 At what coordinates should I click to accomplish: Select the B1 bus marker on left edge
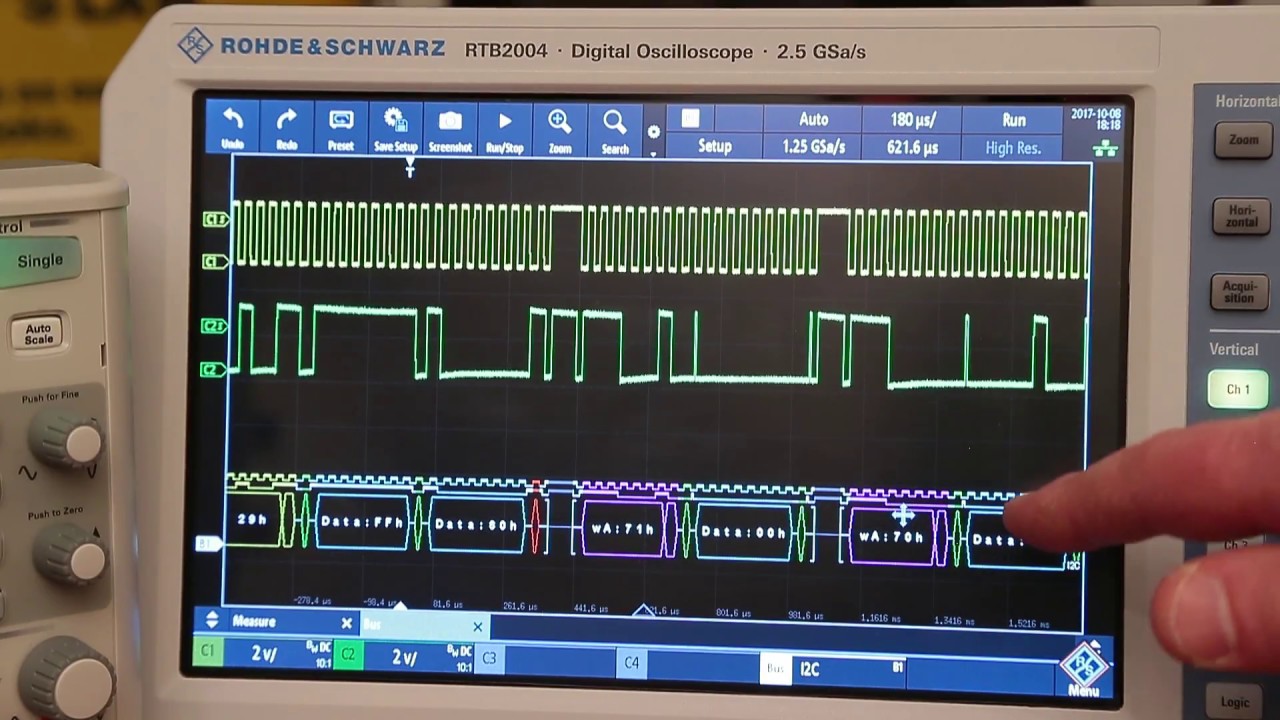pos(207,544)
